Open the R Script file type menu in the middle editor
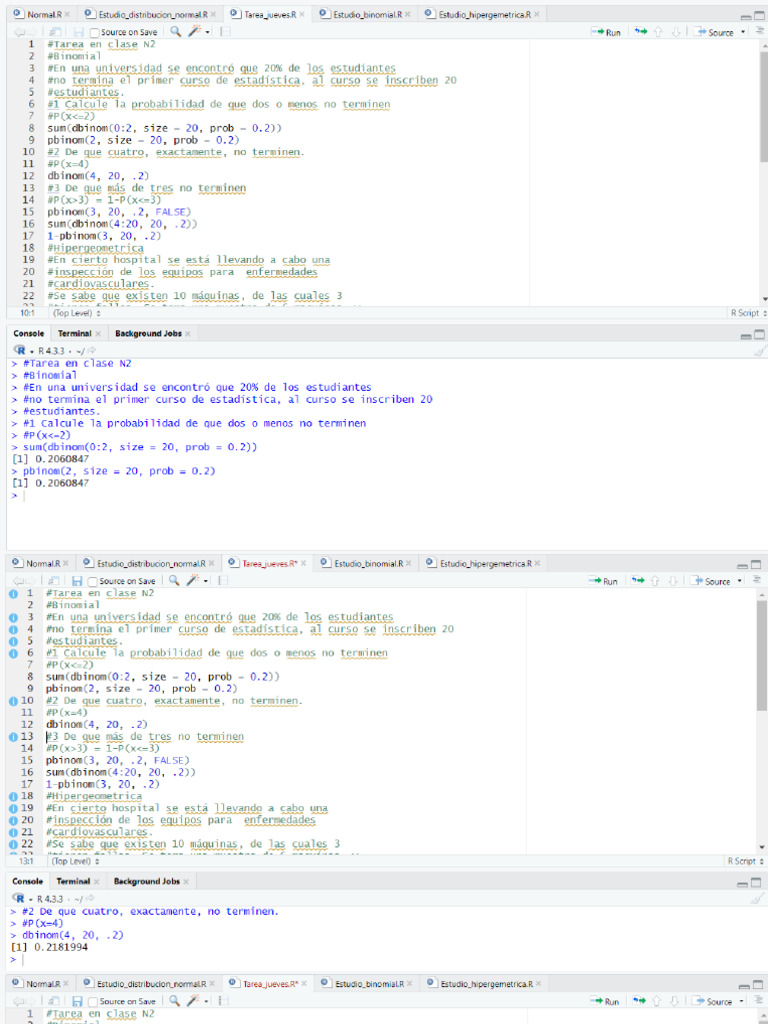 pyautogui.click(x=744, y=861)
